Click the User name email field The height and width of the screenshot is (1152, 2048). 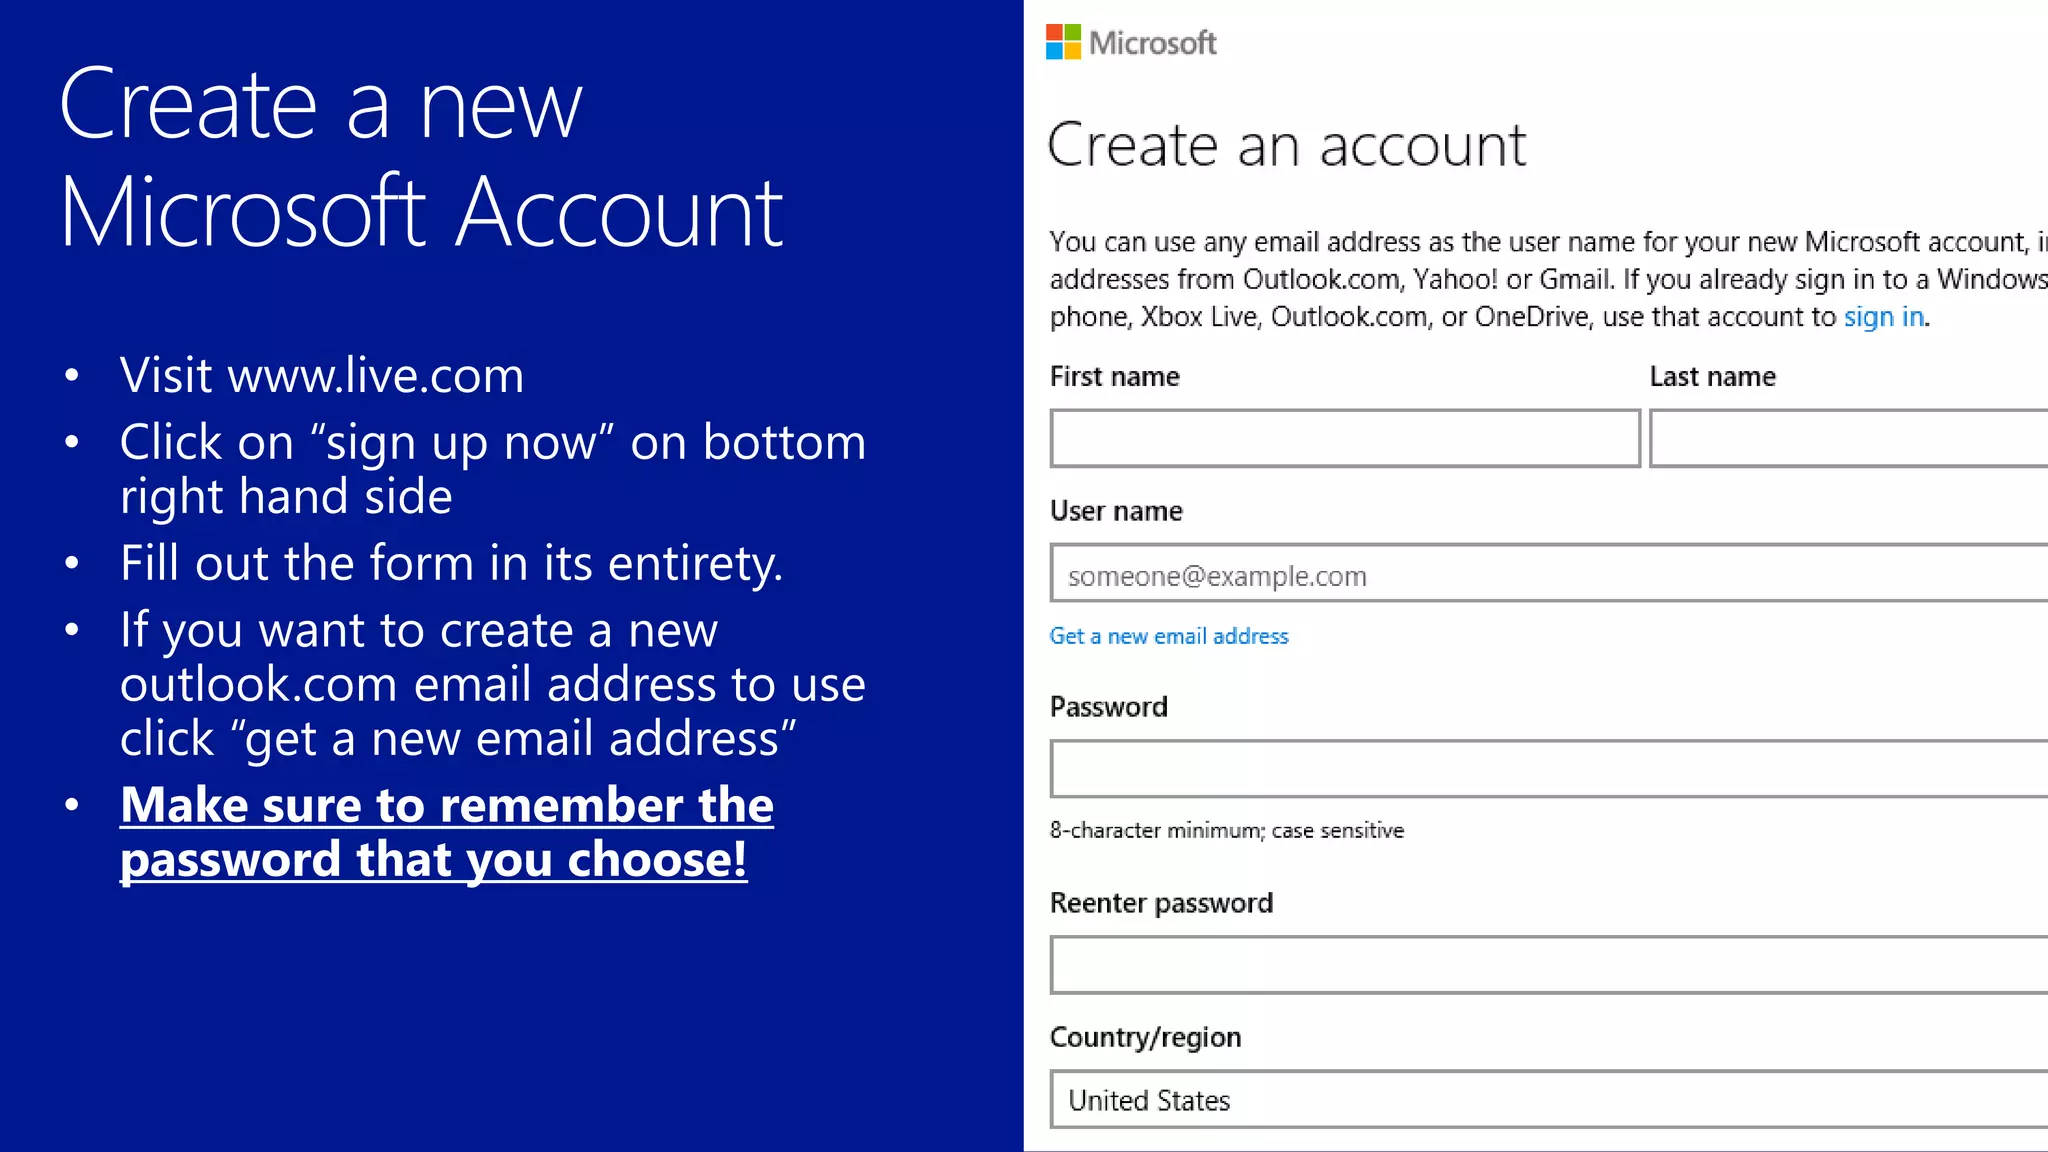pos(1548,574)
